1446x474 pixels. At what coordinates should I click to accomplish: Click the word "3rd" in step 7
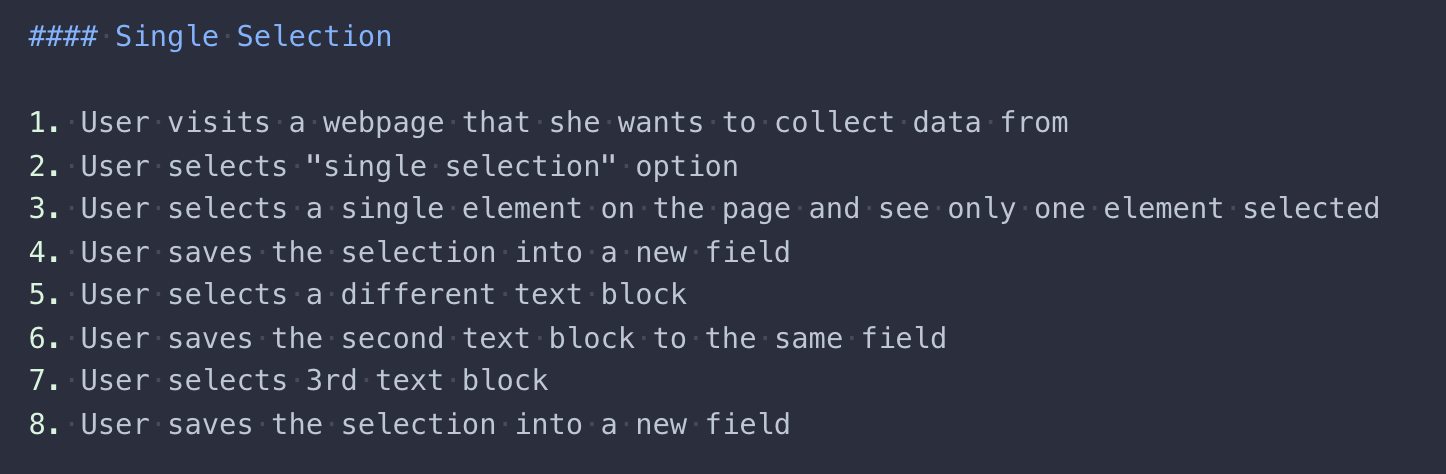pos(331,381)
